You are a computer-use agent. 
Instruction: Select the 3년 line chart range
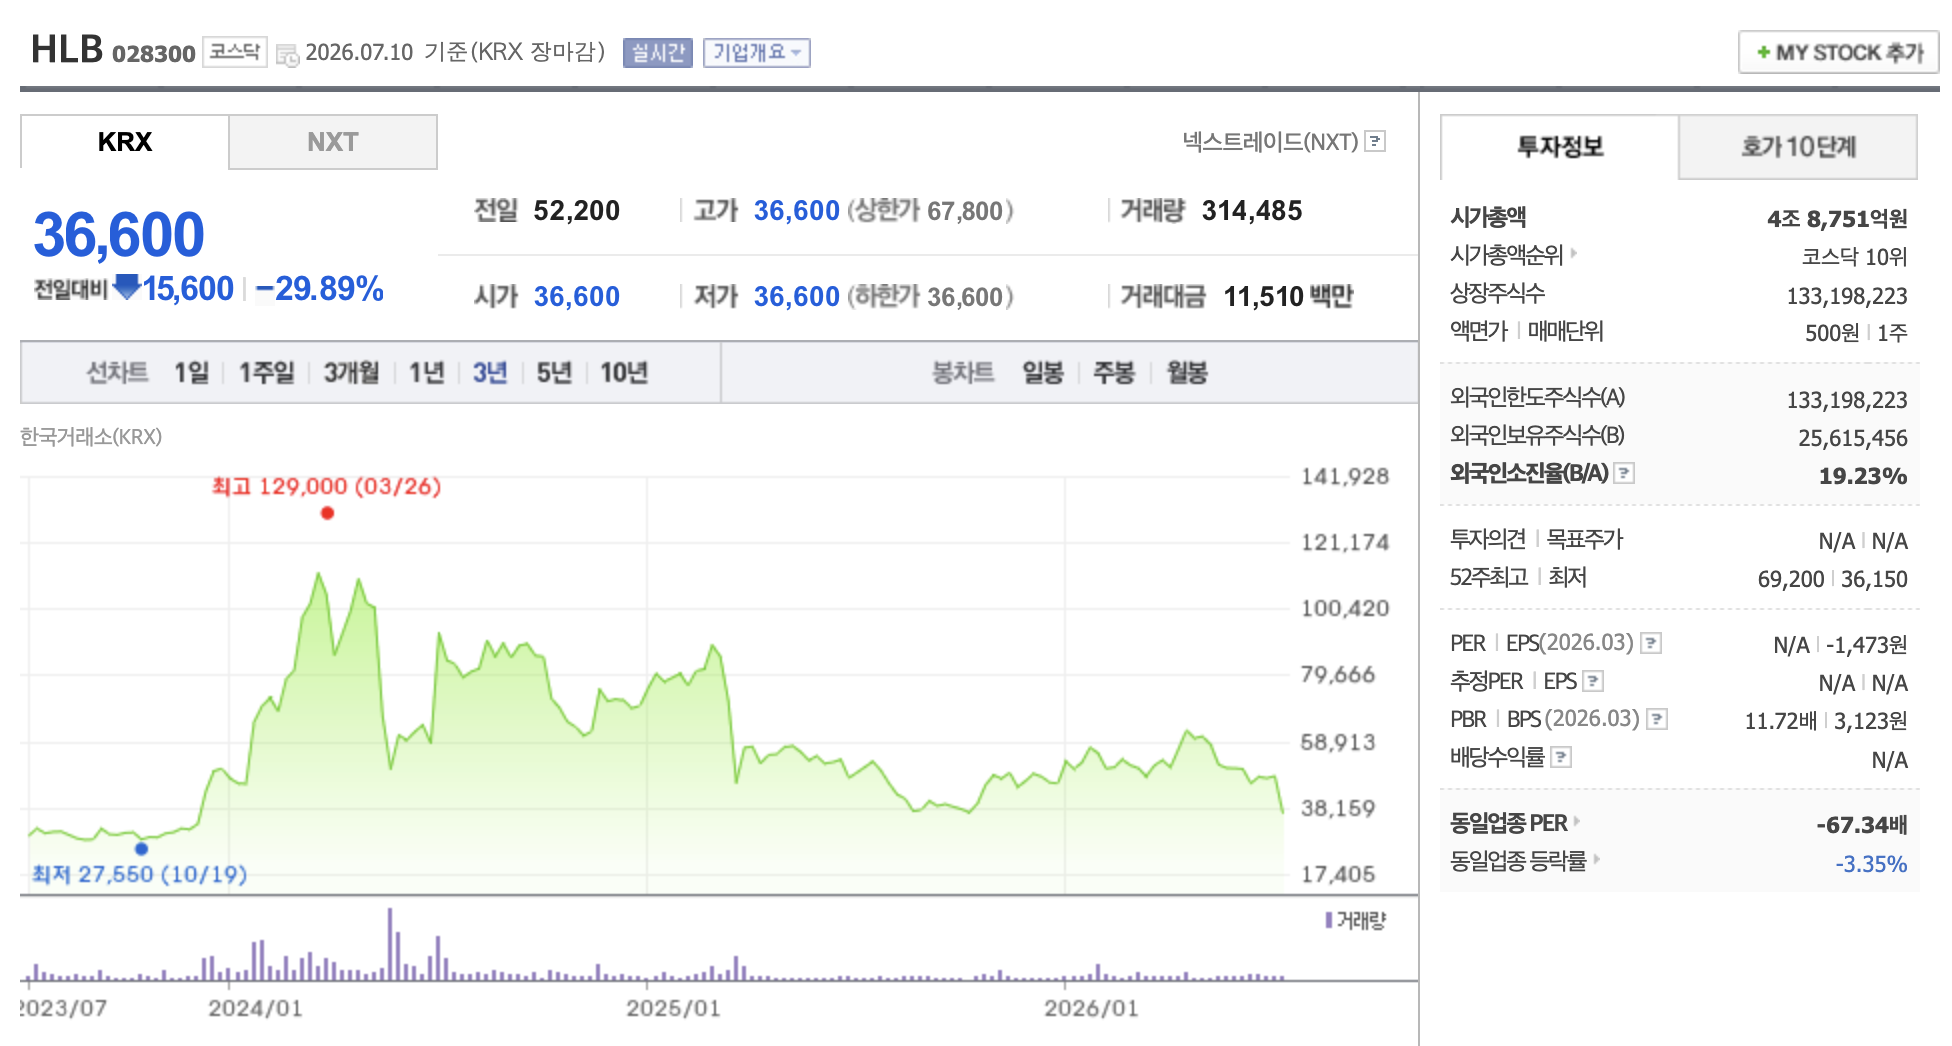point(490,373)
